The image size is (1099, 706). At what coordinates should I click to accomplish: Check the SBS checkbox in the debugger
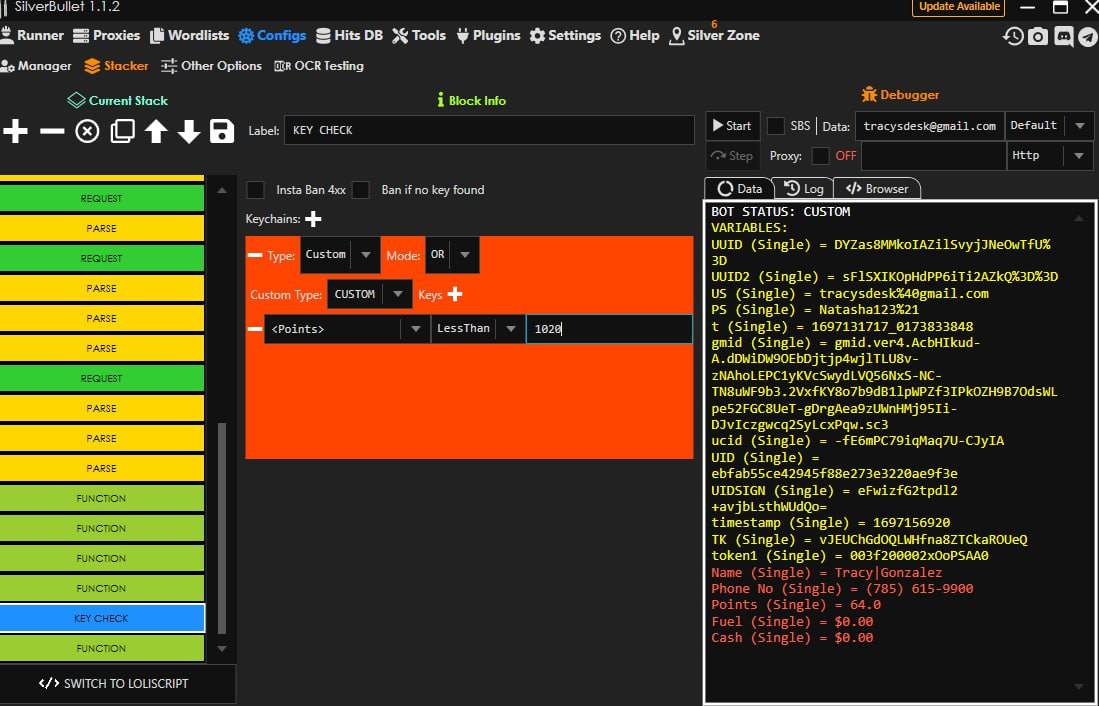pos(776,126)
